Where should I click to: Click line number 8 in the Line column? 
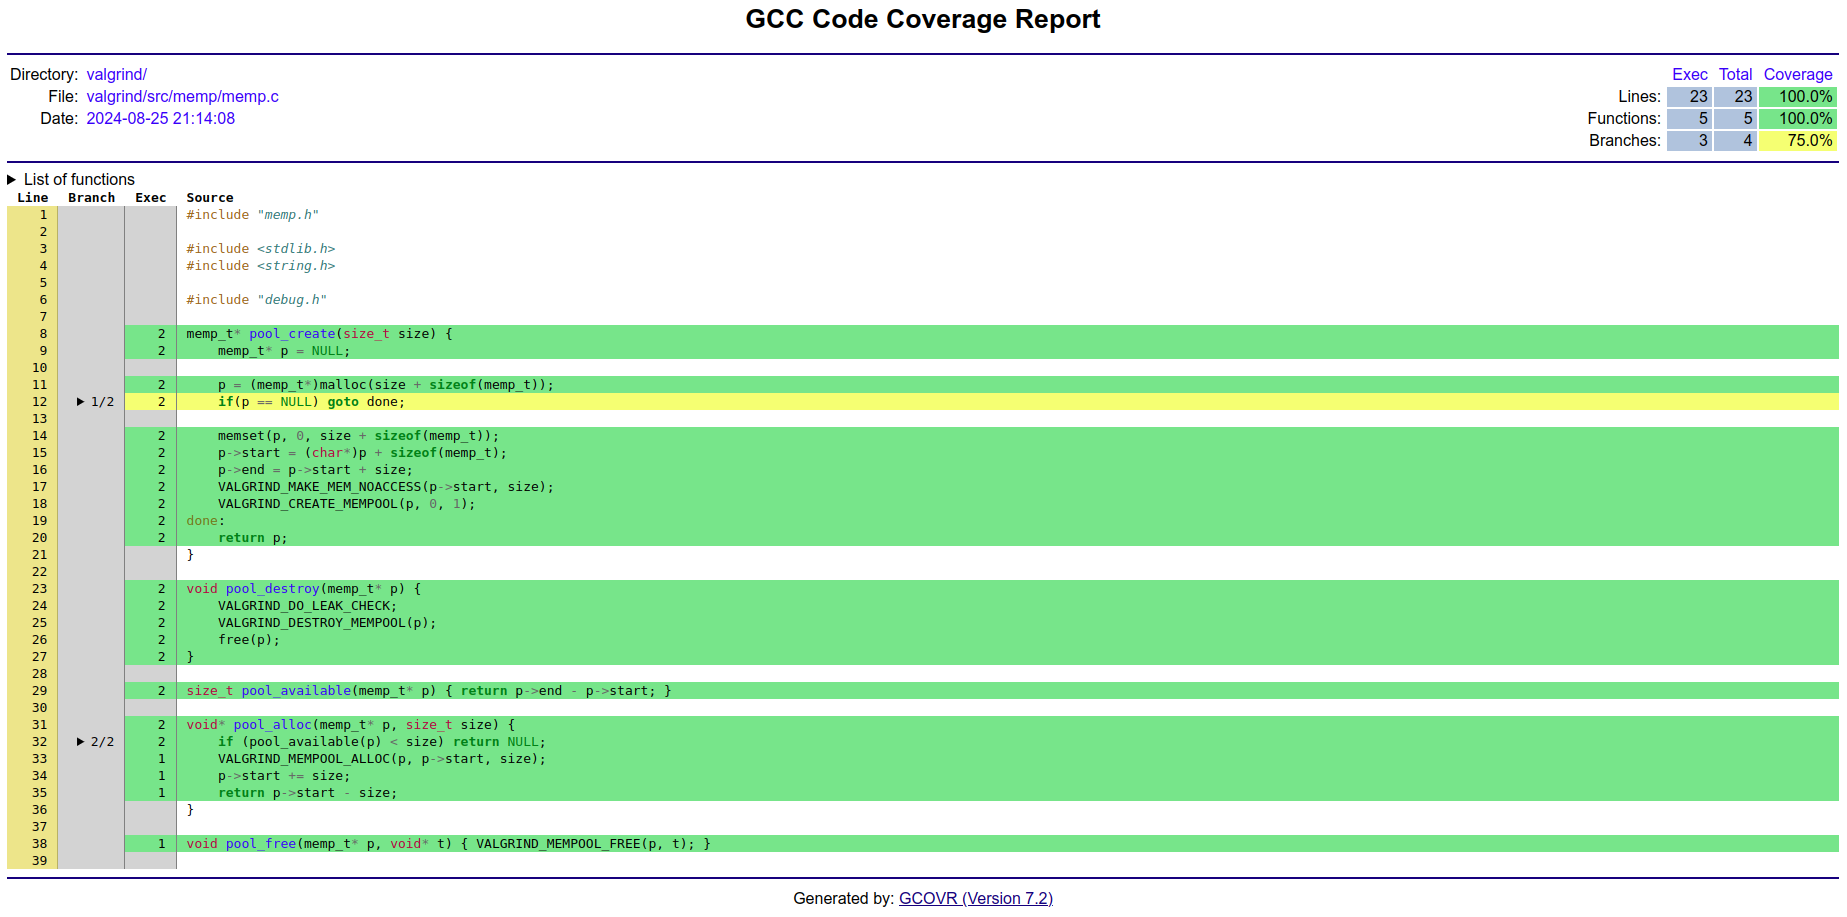pos(43,334)
